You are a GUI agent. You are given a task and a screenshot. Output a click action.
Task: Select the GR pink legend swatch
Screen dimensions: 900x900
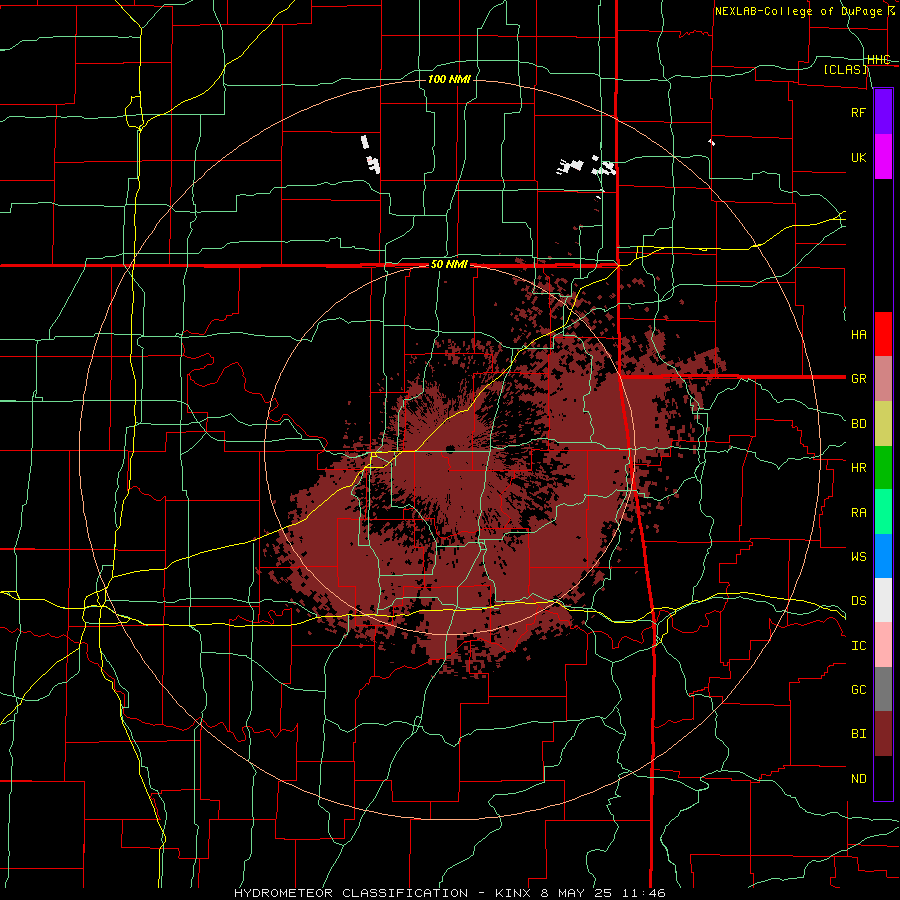click(x=883, y=379)
